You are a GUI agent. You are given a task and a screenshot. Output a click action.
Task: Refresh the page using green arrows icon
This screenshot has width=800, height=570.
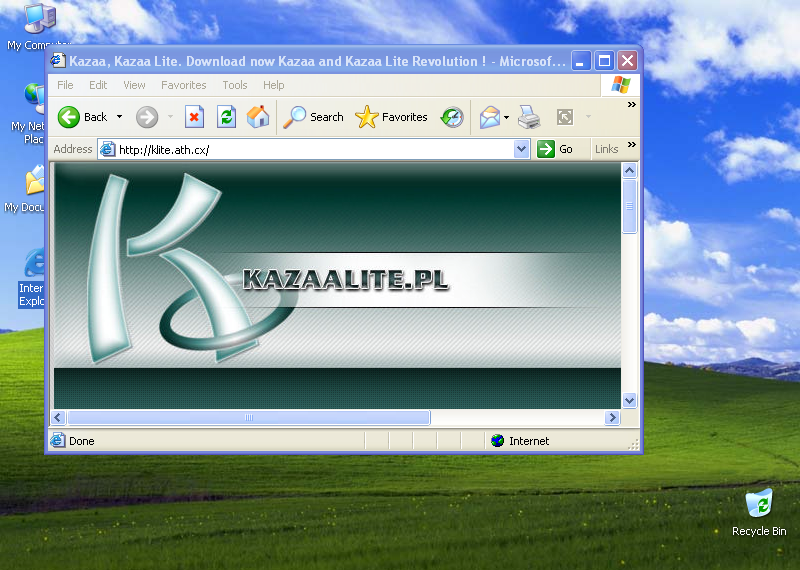226,117
